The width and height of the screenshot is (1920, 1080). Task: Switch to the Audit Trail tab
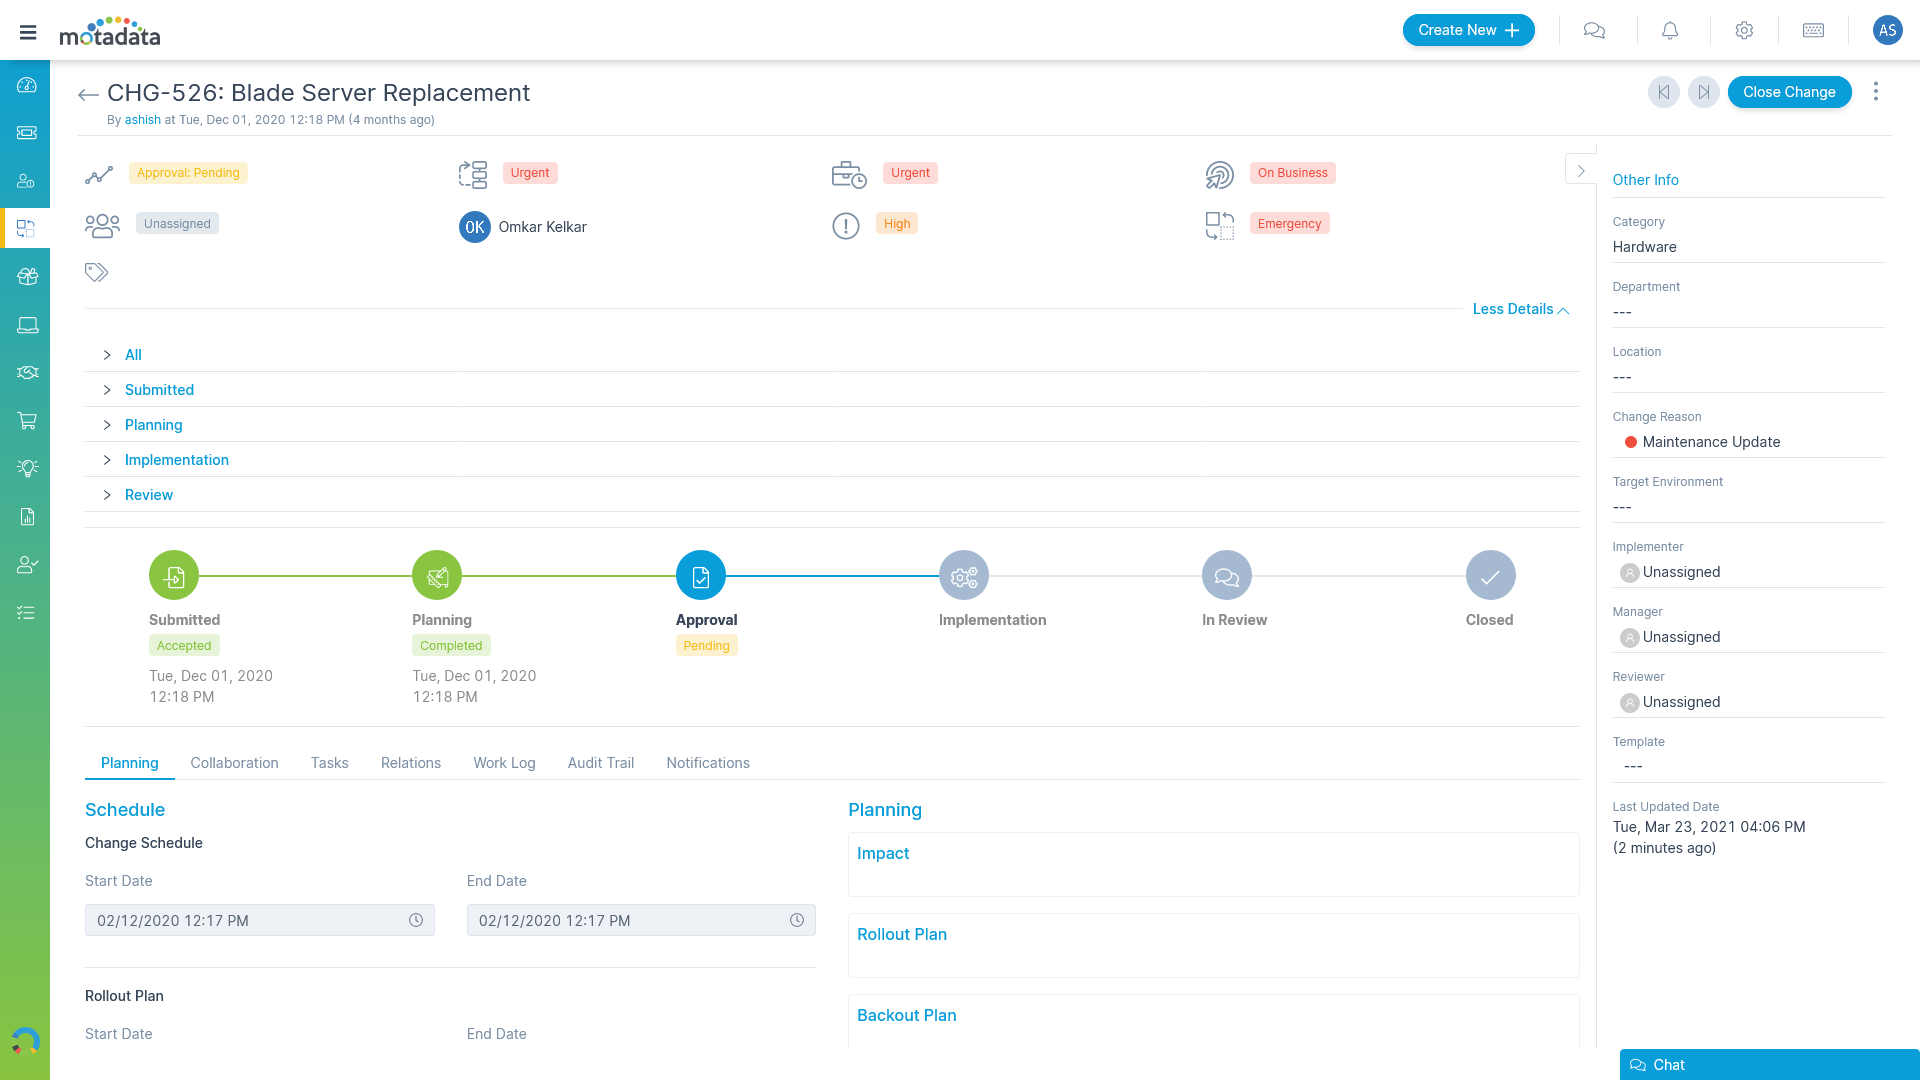click(x=600, y=762)
